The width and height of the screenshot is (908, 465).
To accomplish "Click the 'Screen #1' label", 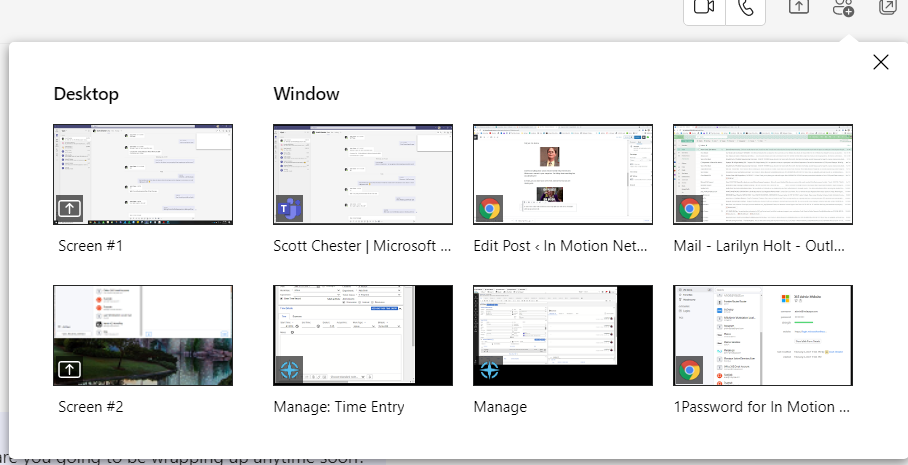I will click(90, 246).
